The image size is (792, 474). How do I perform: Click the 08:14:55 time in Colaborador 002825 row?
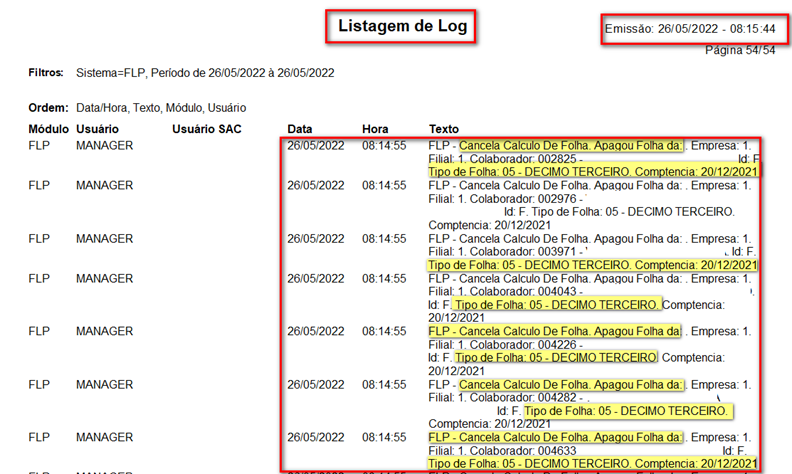tap(384, 146)
